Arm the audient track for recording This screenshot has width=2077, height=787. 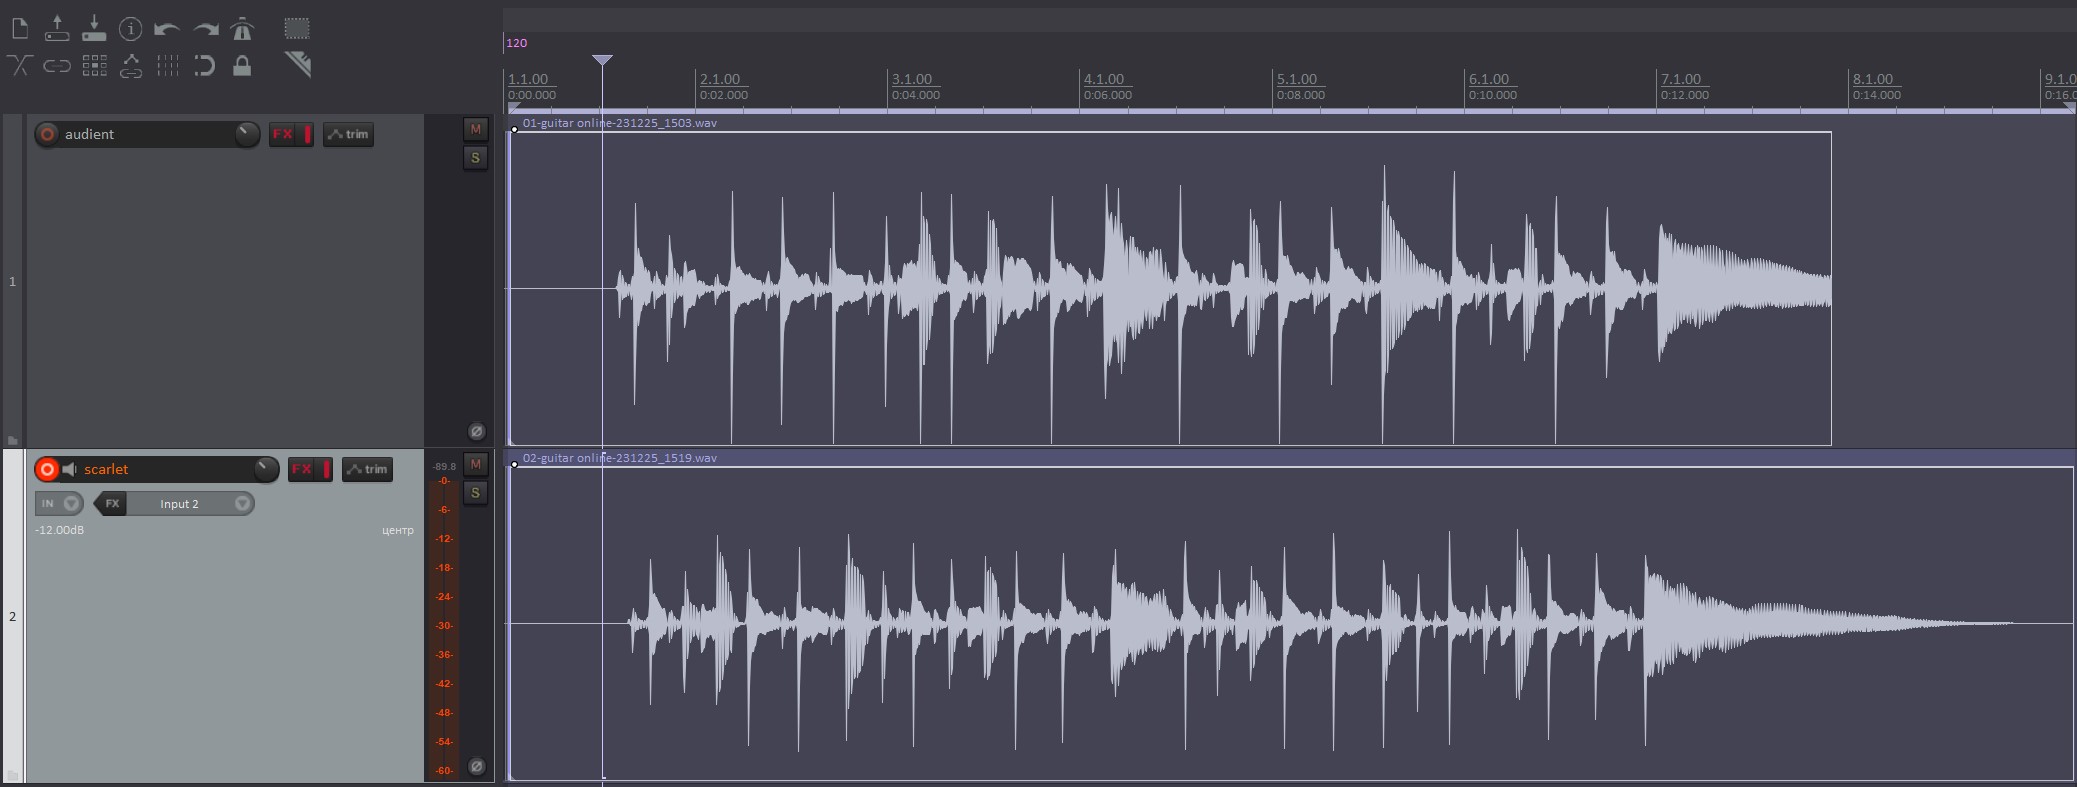click(47, 134)
